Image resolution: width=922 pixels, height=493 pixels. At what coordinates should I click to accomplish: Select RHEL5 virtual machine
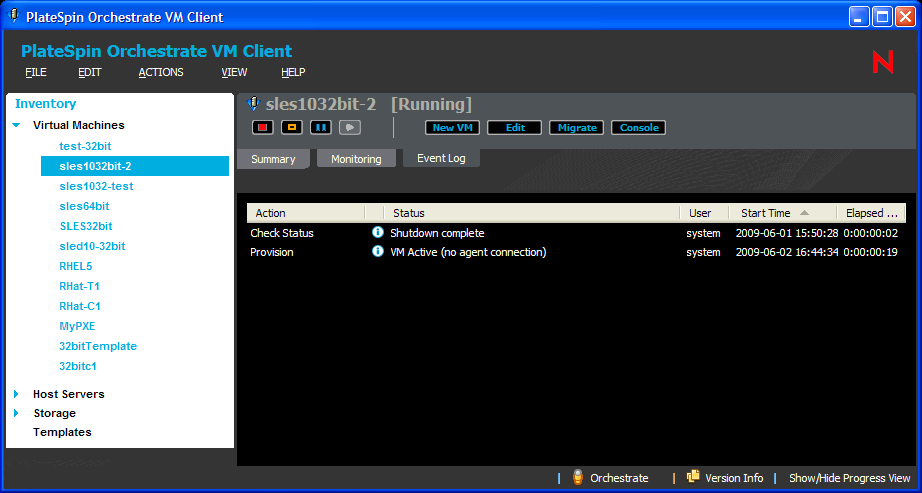pos(76,266)
